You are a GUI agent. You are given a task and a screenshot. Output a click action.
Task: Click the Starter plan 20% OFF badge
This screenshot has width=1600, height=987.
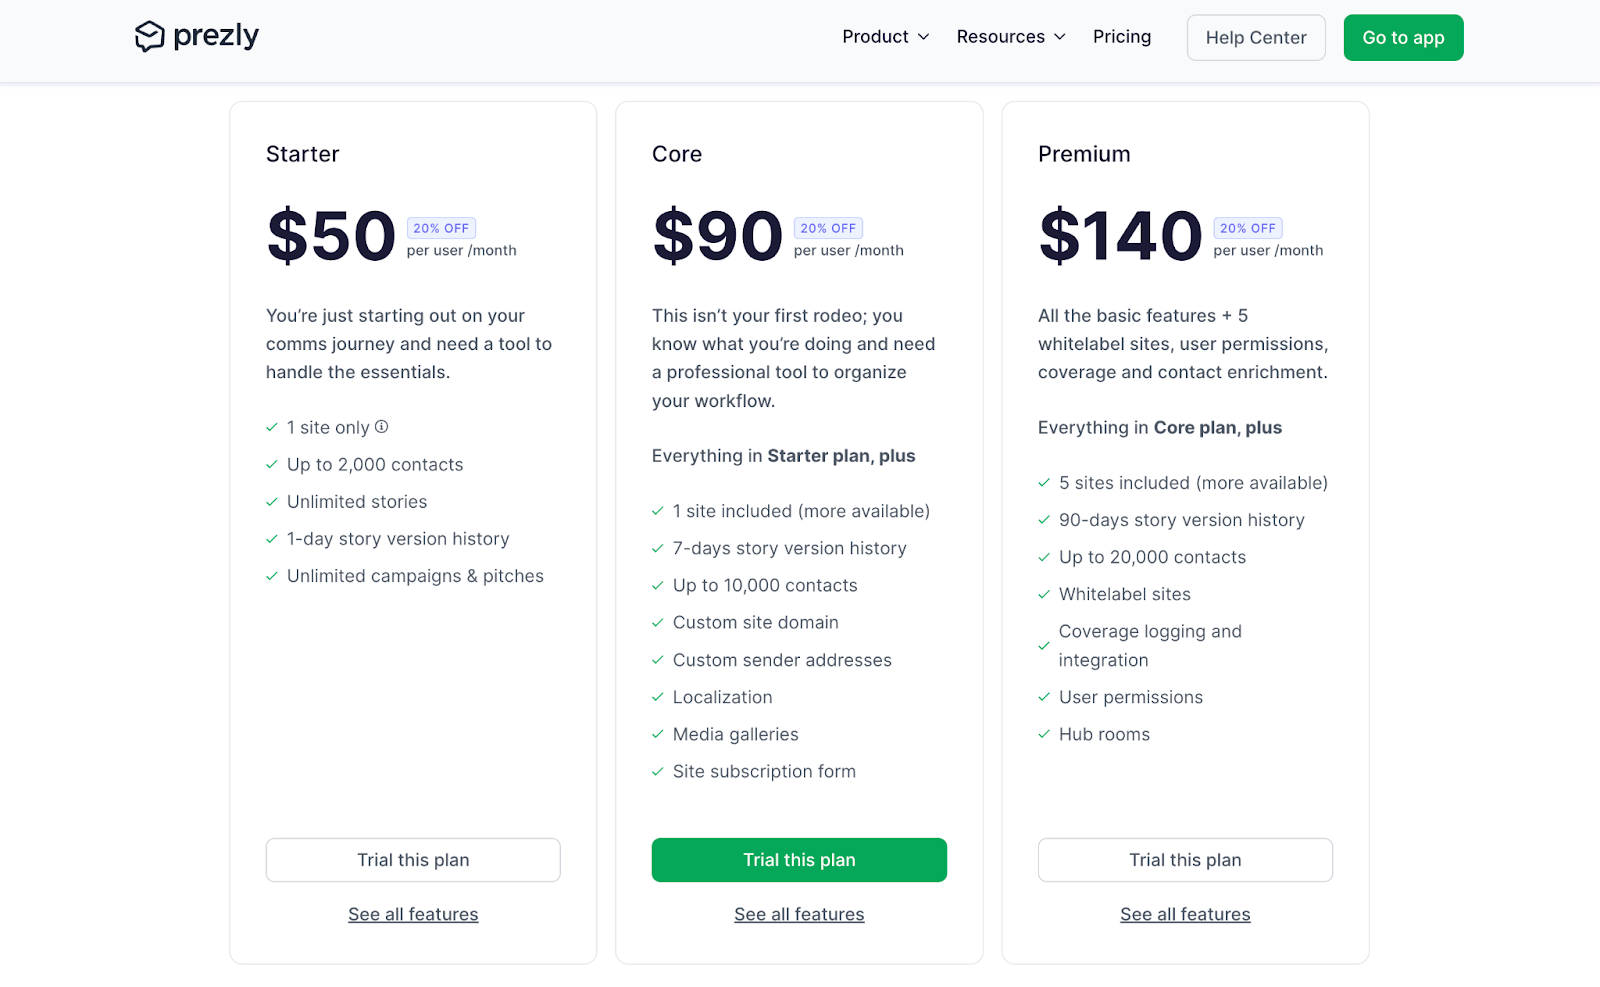pyautogui.click(x=441, y=228)
